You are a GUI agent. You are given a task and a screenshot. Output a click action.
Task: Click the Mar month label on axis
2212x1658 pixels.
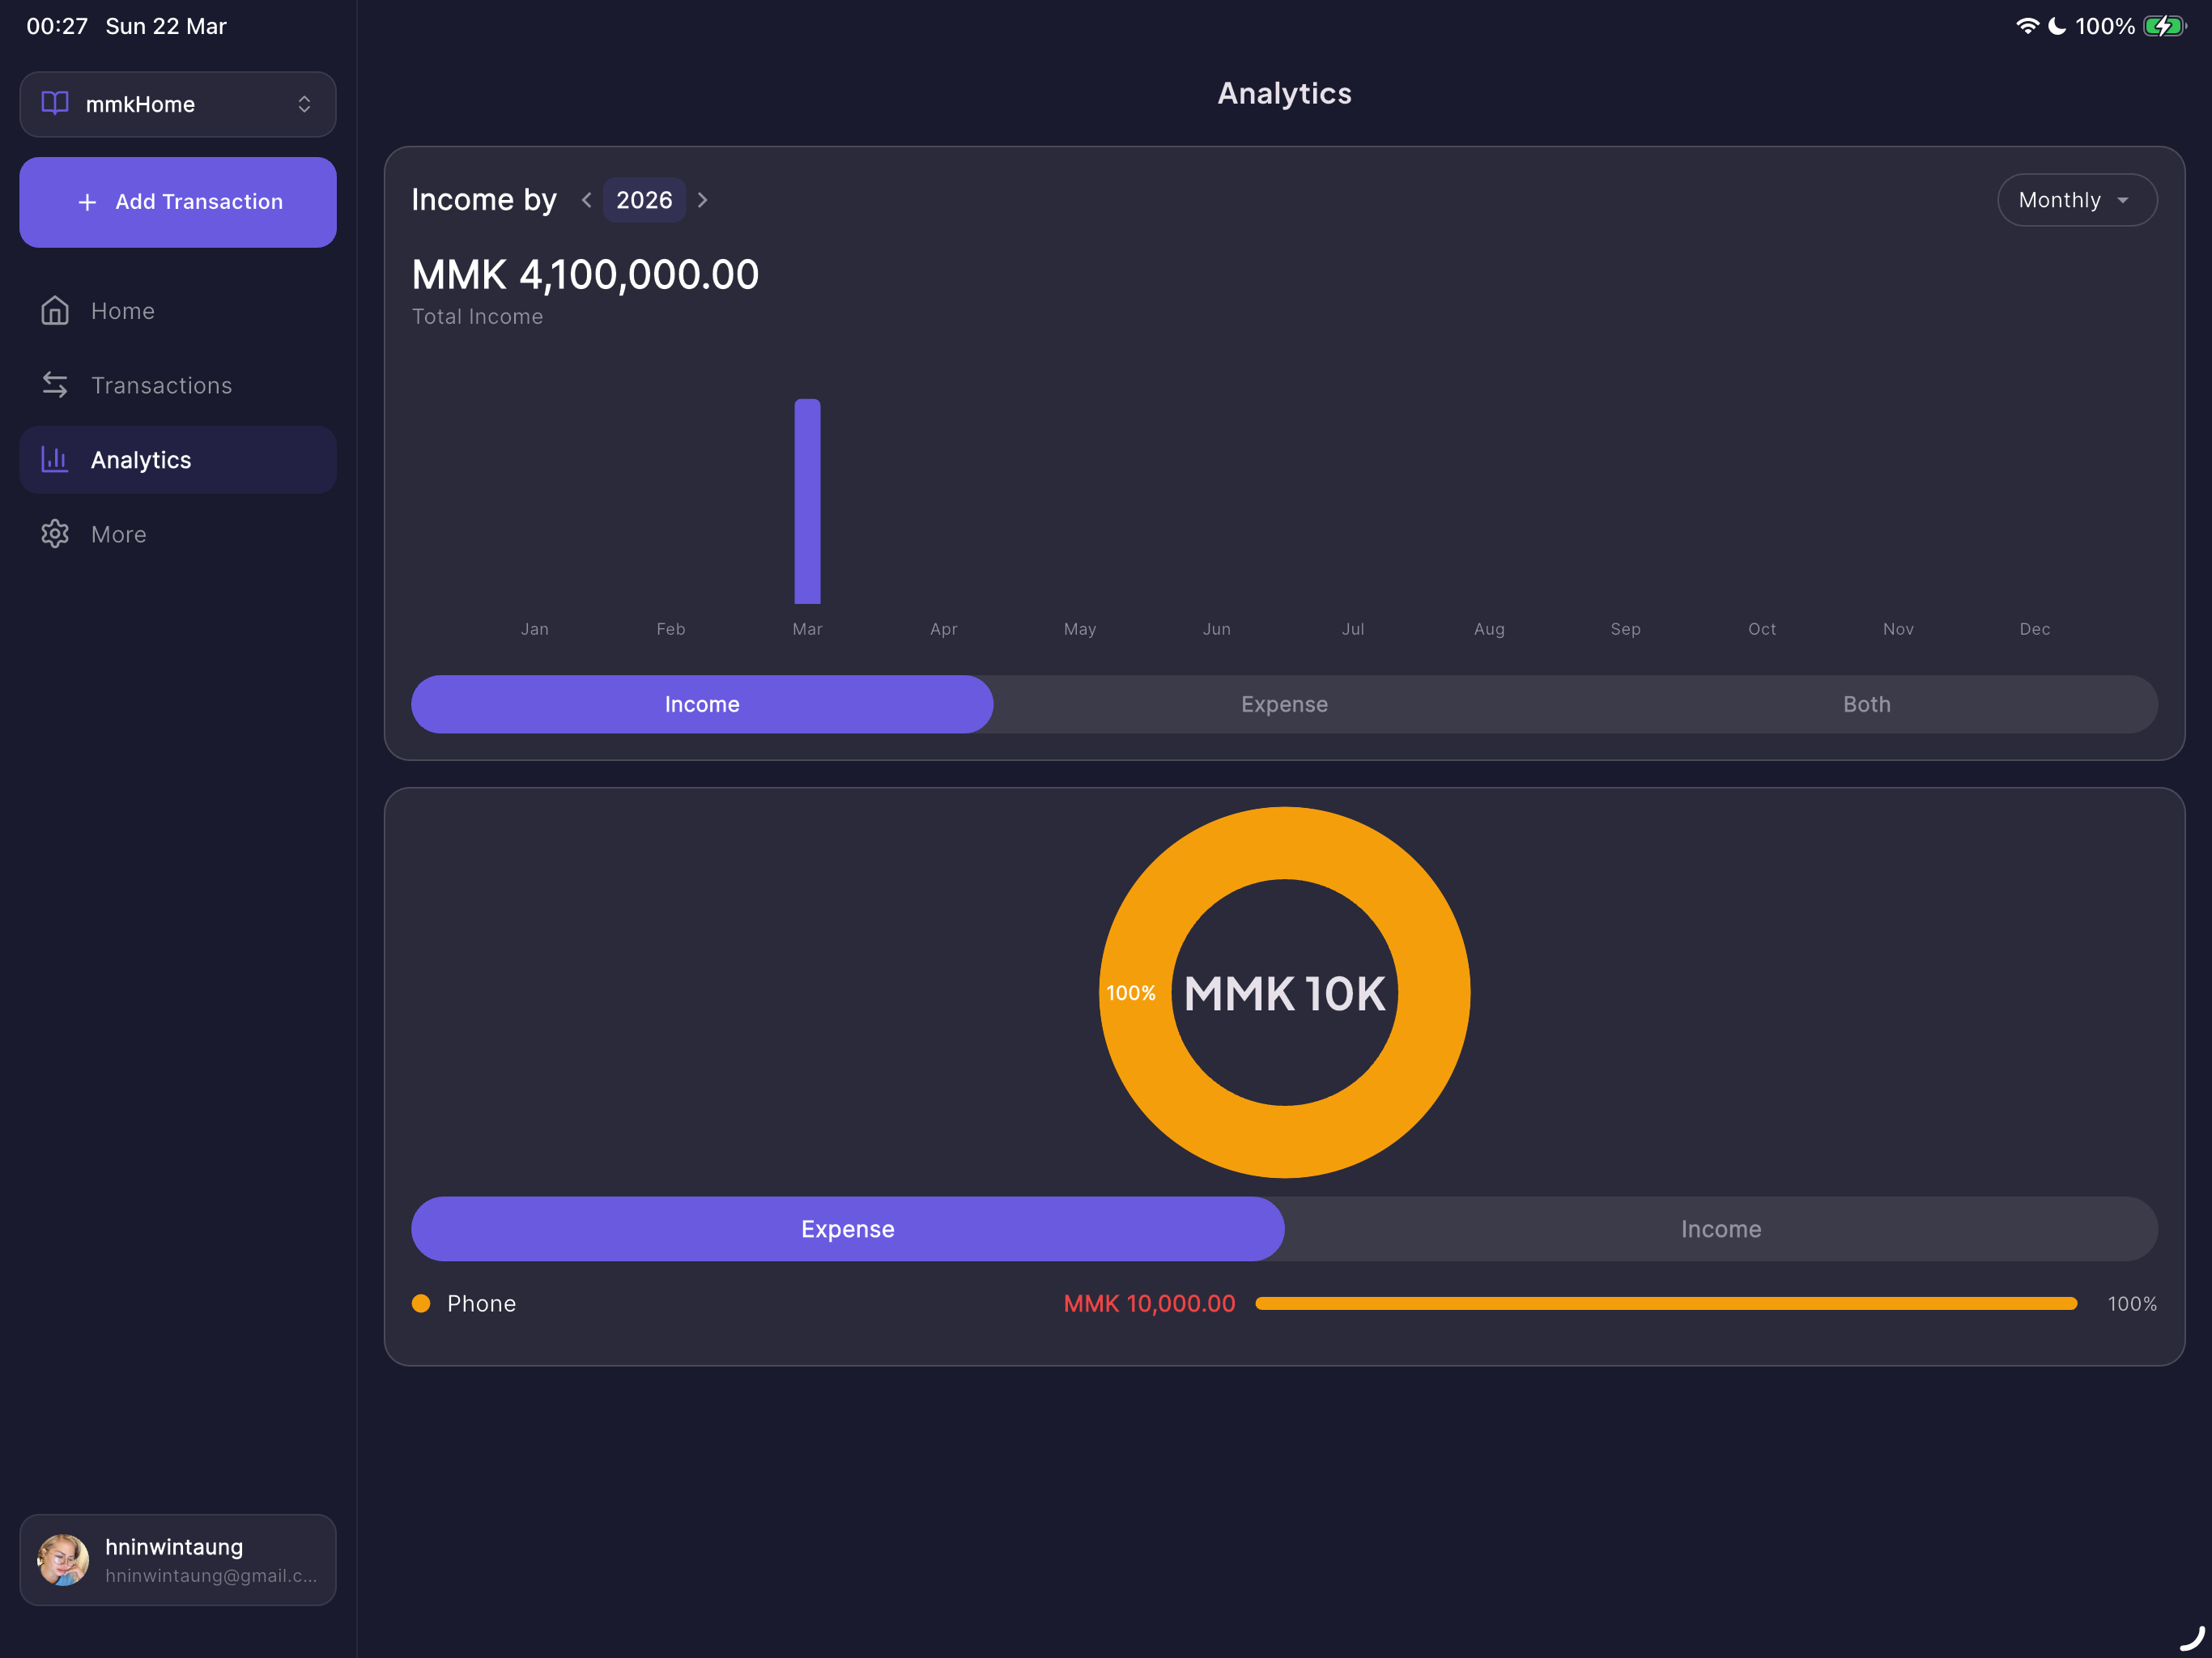[x=807, y=629]
